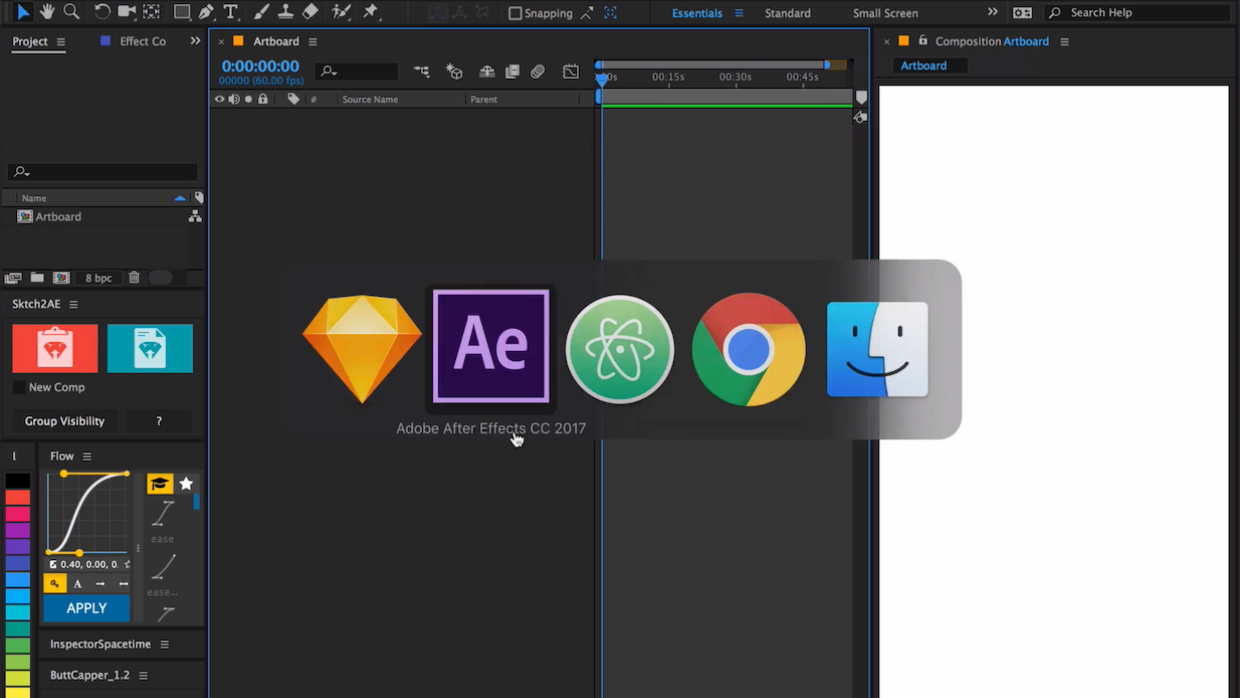The height and width of the screenshot is (698, 1240).
Task: Enable Motion Blur for timeline layers
Action: [x=538, y=72]
